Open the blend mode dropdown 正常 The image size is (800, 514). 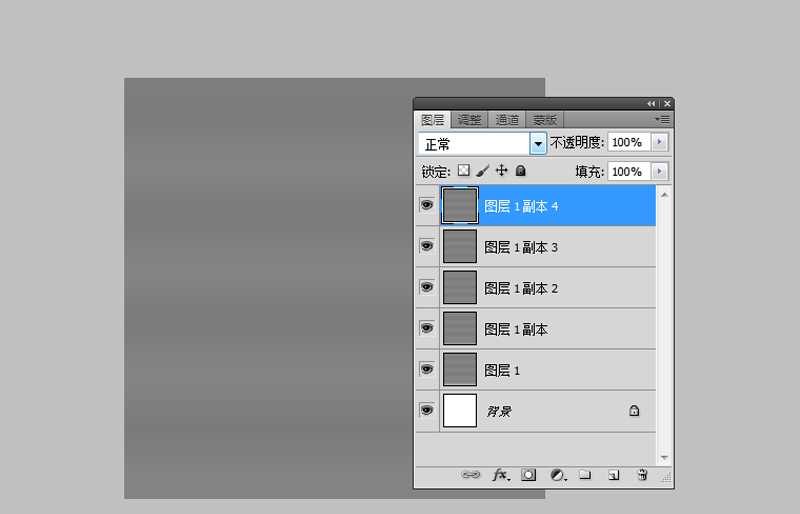(538, 144)
